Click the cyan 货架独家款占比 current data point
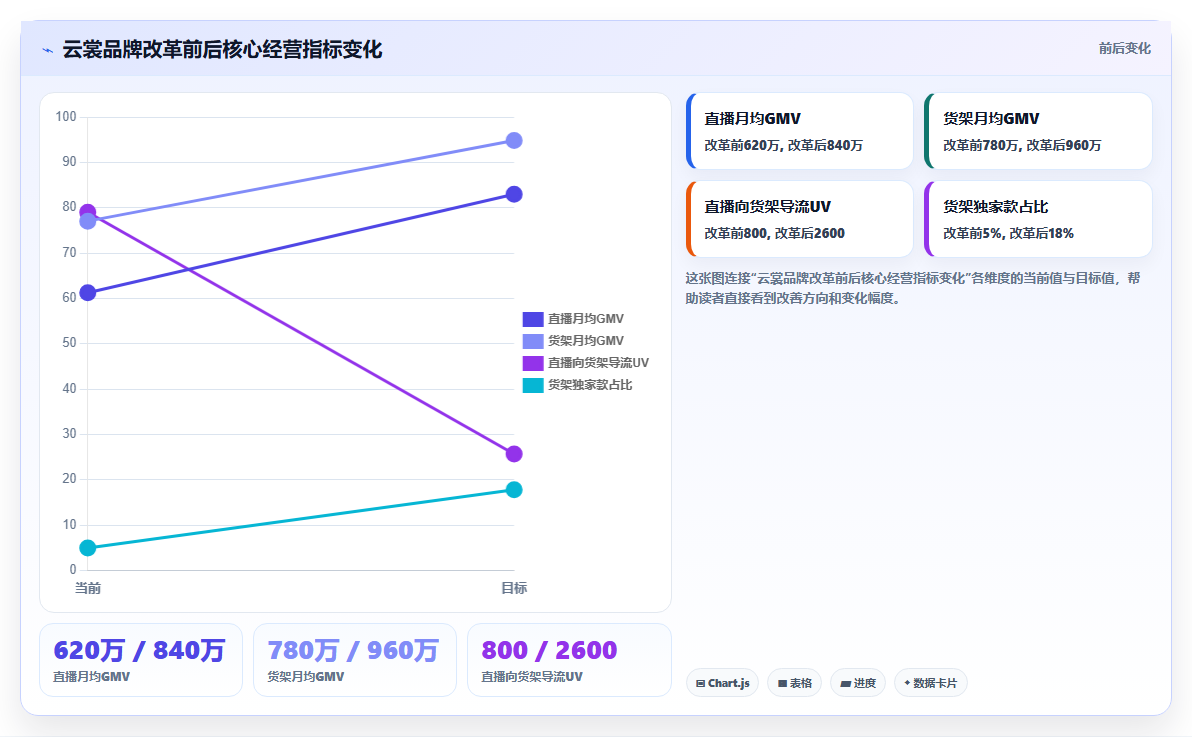The height and width of the screenshot is (737, 1192). (87, 548)
